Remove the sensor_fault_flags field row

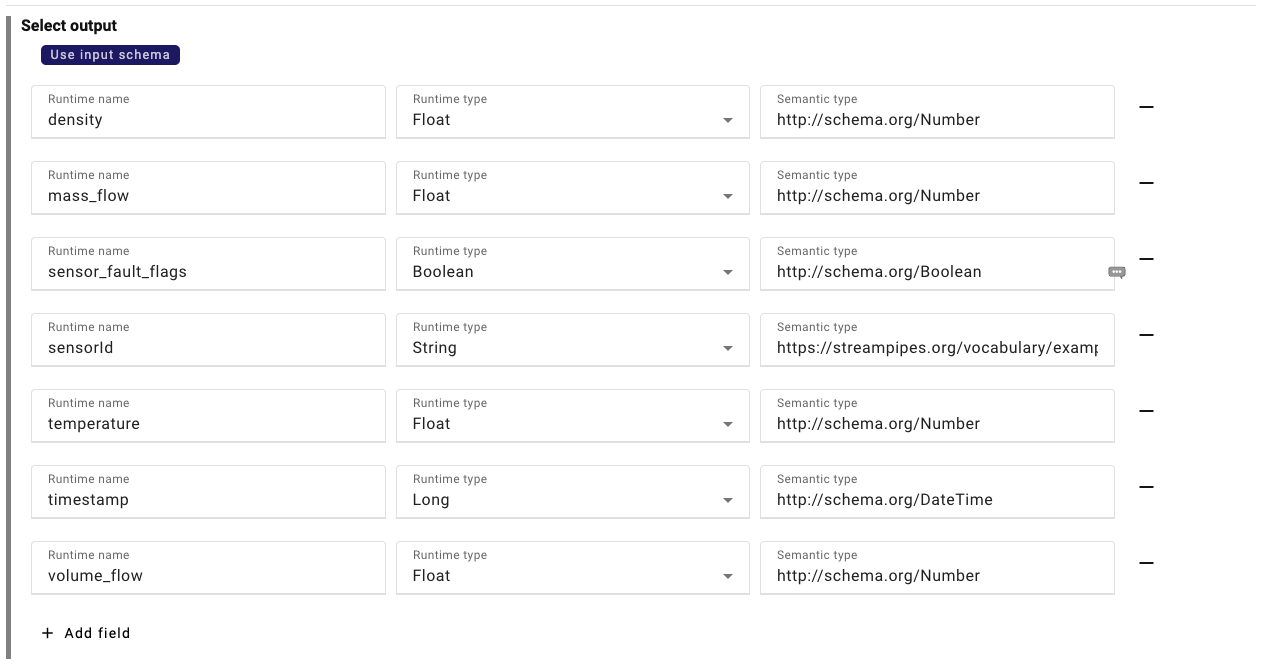pyautogui.click(x=1146, y=259)
